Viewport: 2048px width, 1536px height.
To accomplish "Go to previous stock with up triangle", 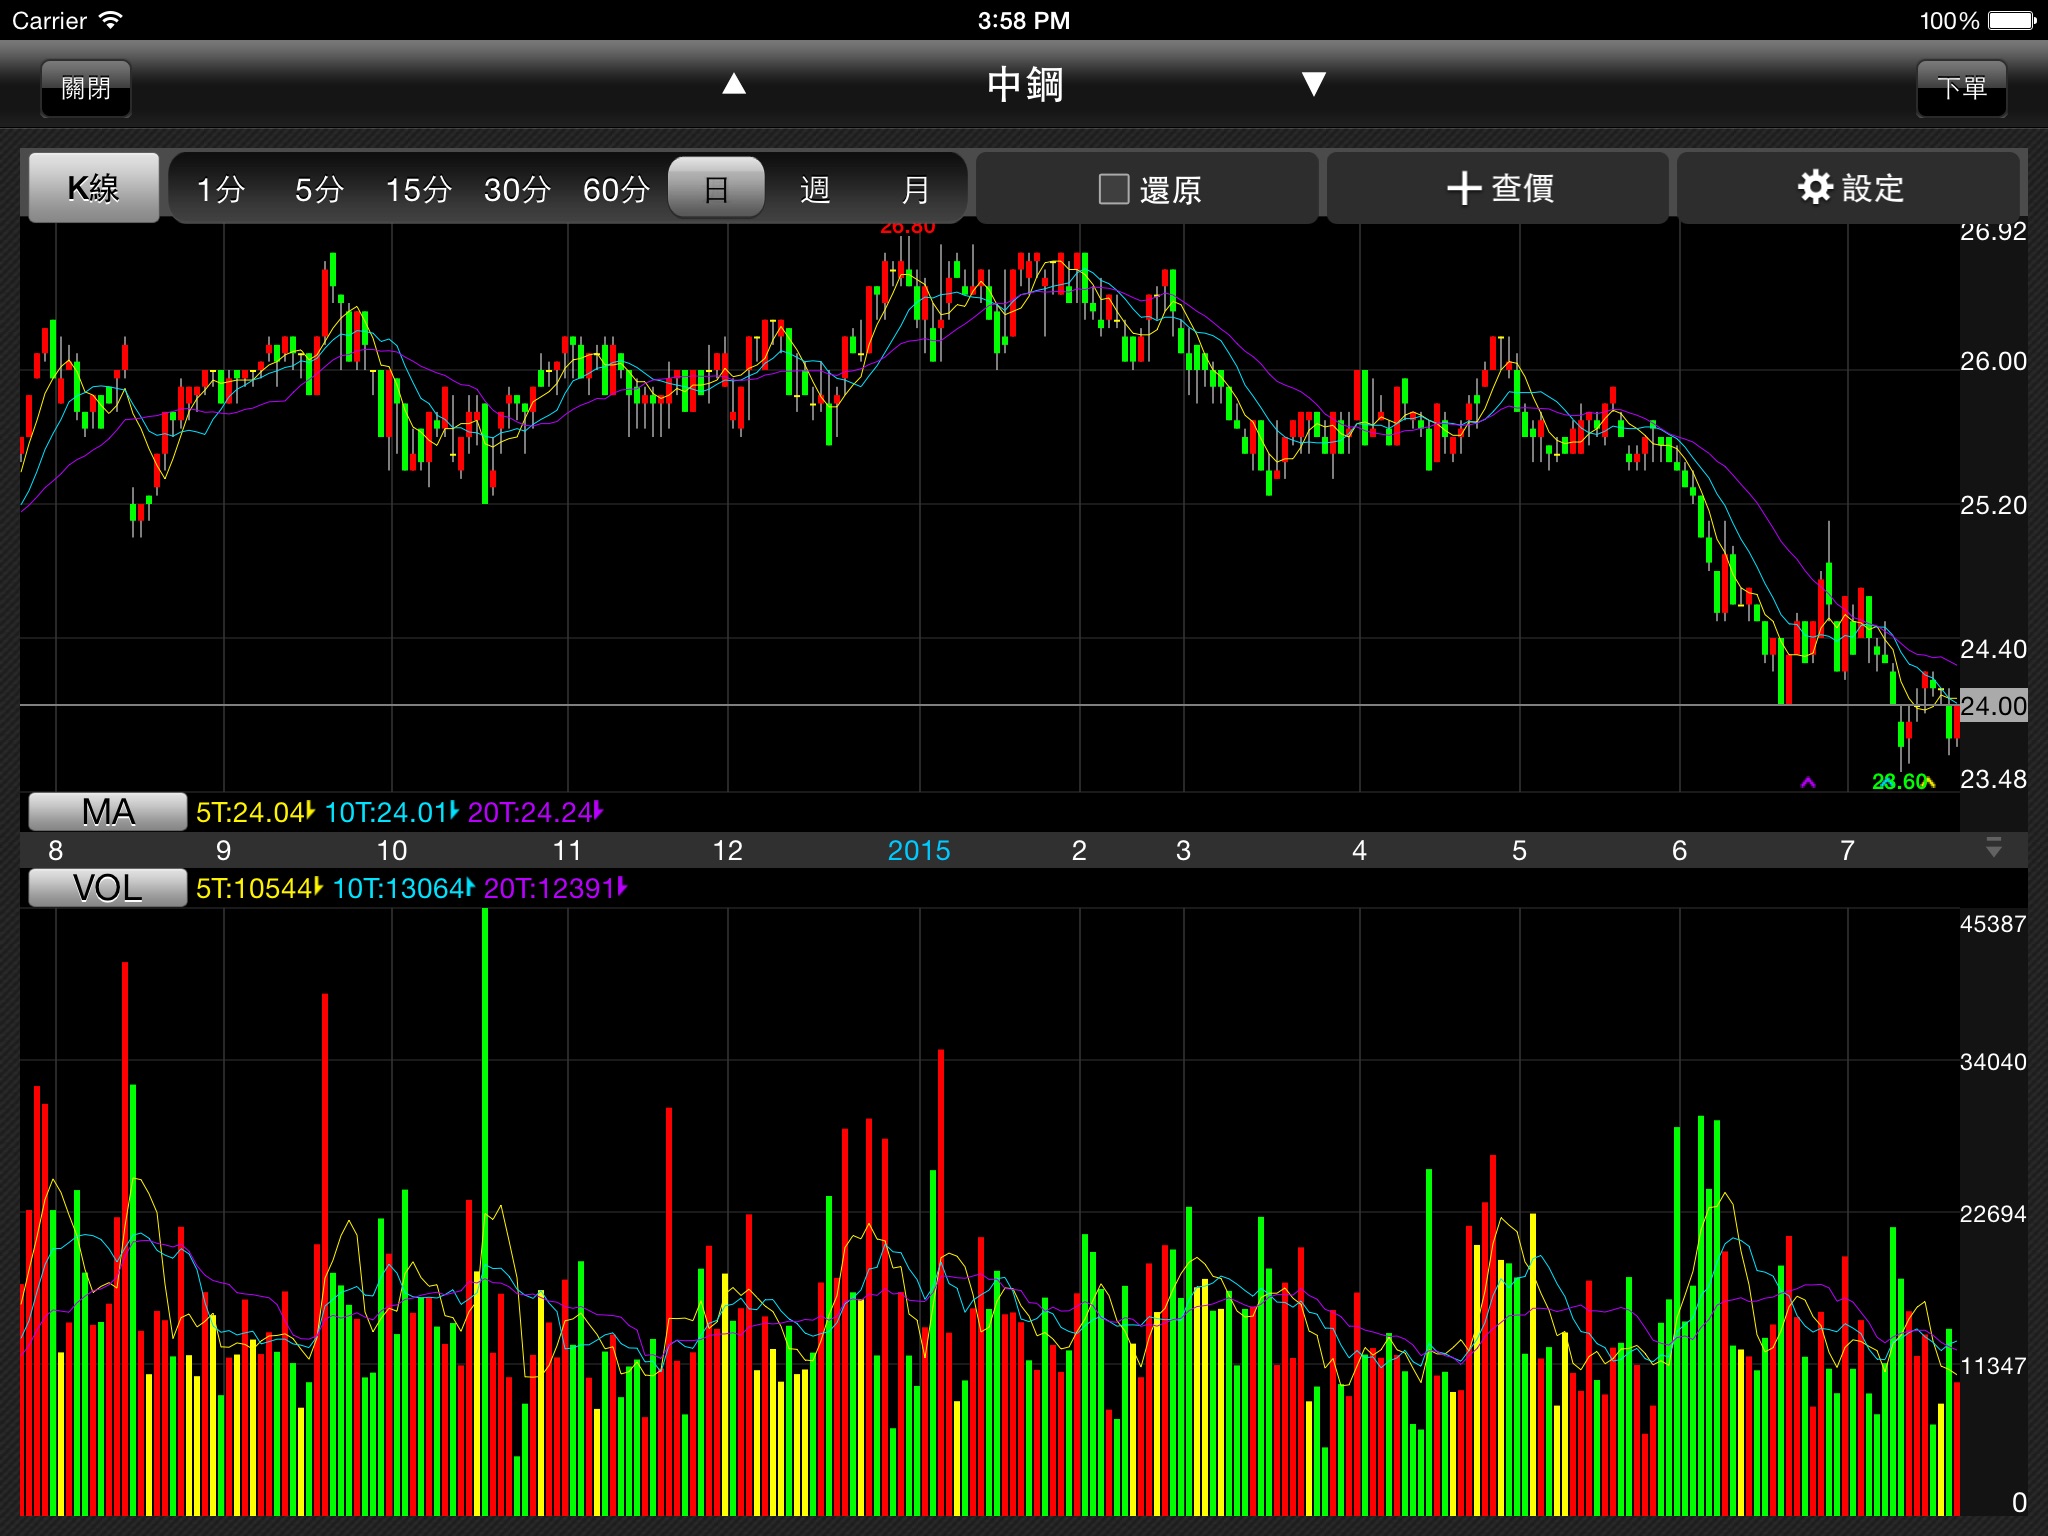I will tap(734, 84).
